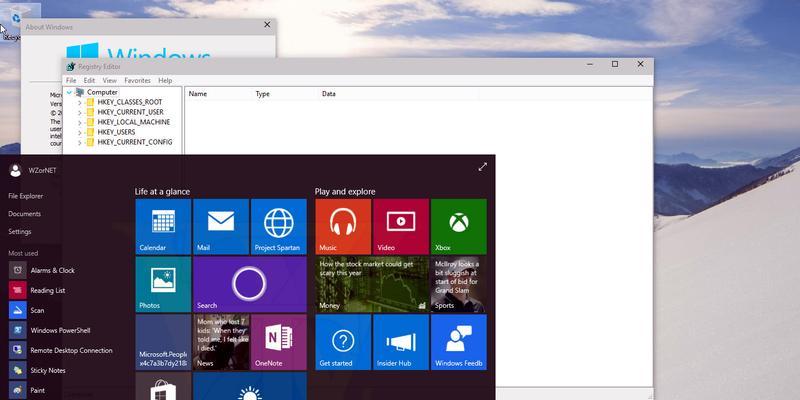Viewport: 800px width, 400px height.
Task: Collapse the Computer node in registry tree
Action: [x=69, y=92]
